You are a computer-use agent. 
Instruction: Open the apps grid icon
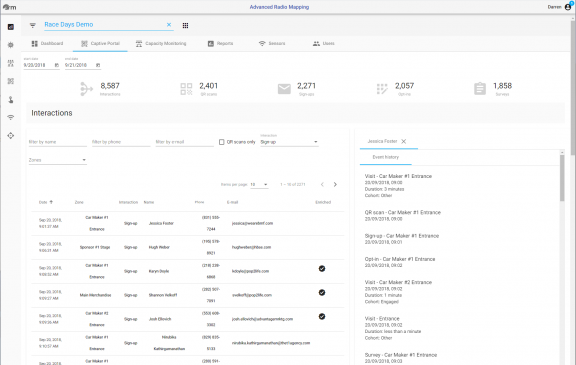click(186, 25)
